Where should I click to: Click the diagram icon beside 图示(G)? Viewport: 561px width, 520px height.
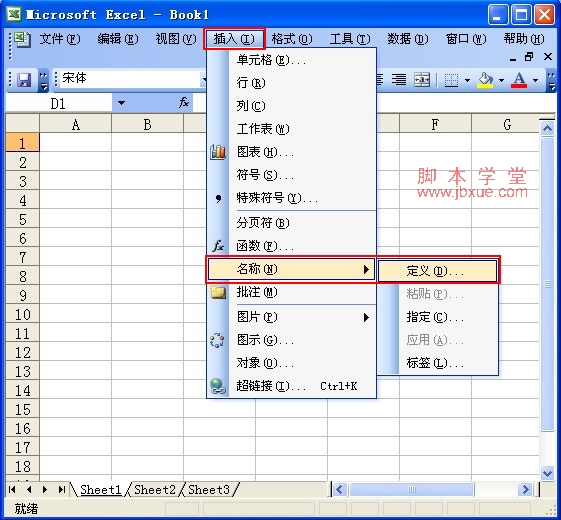tap(217, 340)
